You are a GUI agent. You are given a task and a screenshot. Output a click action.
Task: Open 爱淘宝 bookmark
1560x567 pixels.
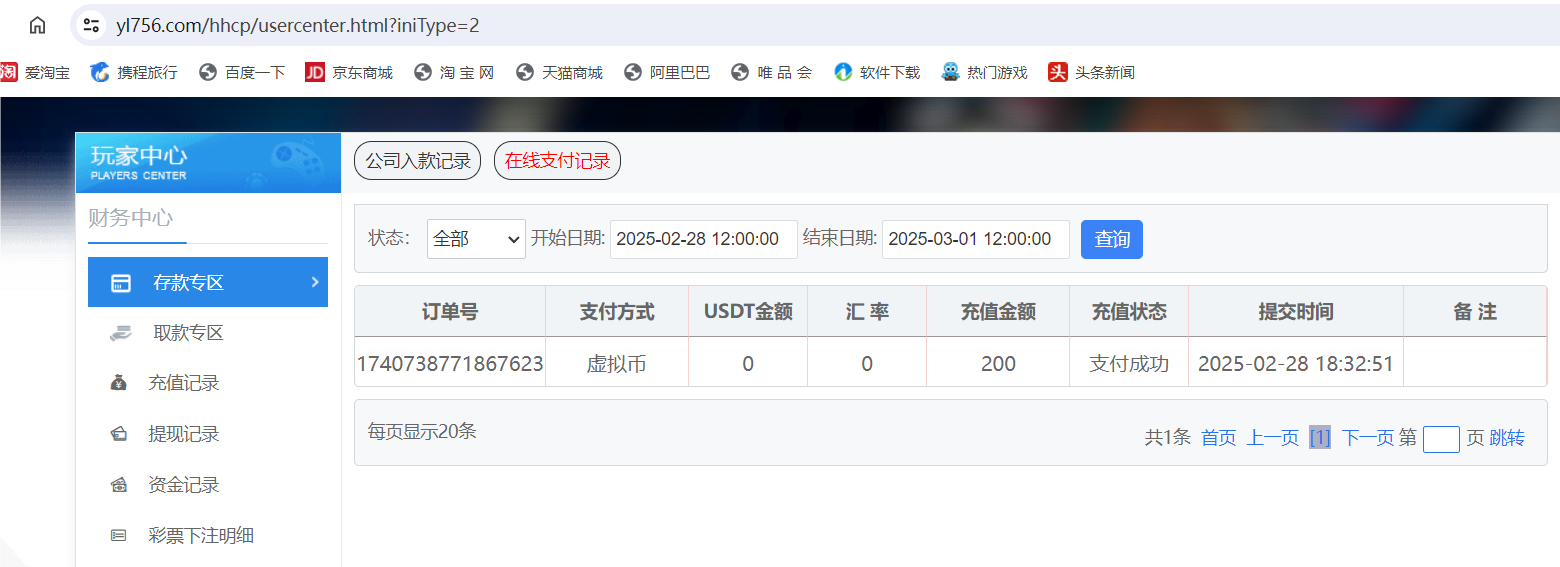pos(36,72)
